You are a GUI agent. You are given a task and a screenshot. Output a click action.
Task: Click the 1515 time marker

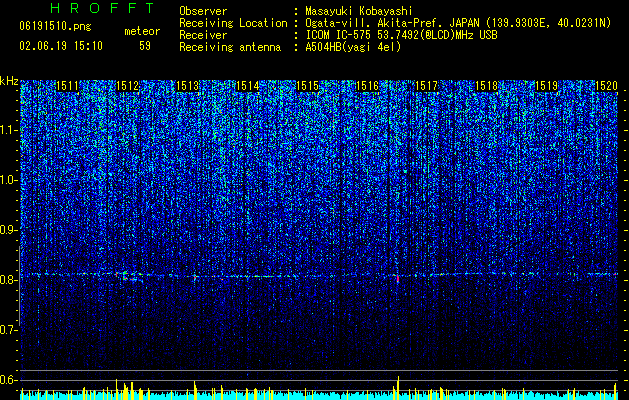point(307,85)
